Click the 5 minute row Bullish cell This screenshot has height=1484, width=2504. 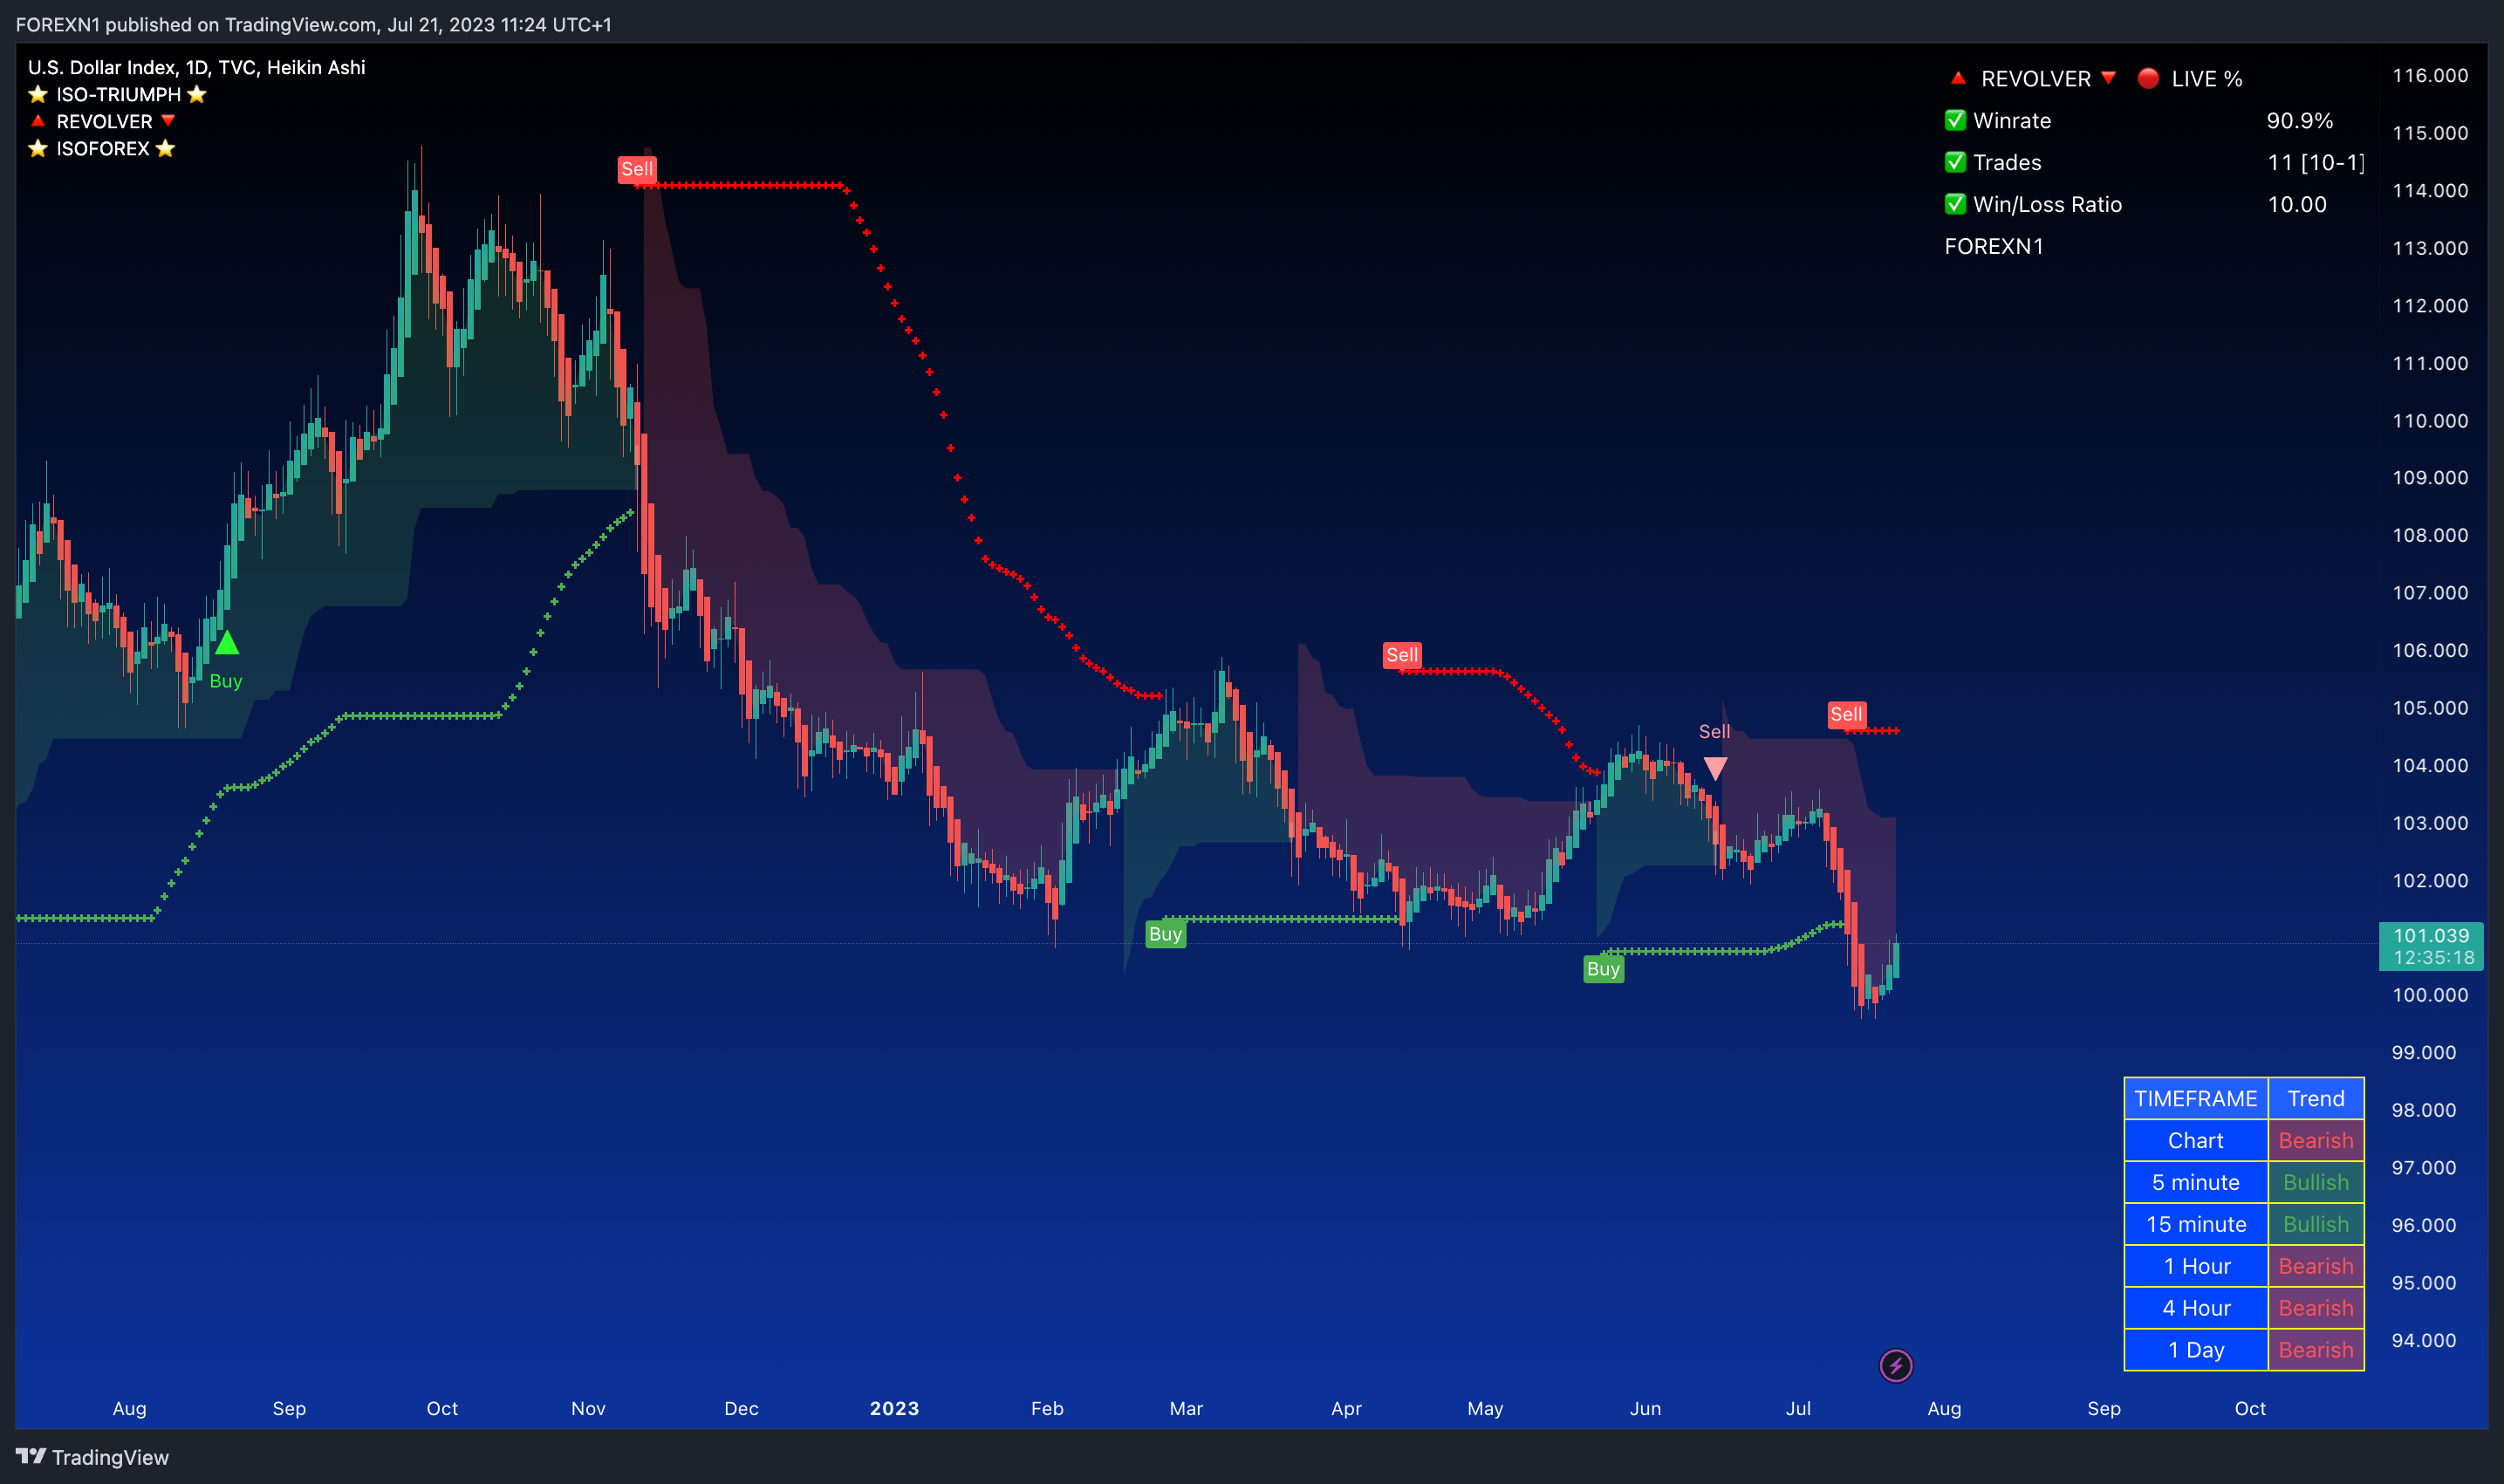tap(2315, 1182)
